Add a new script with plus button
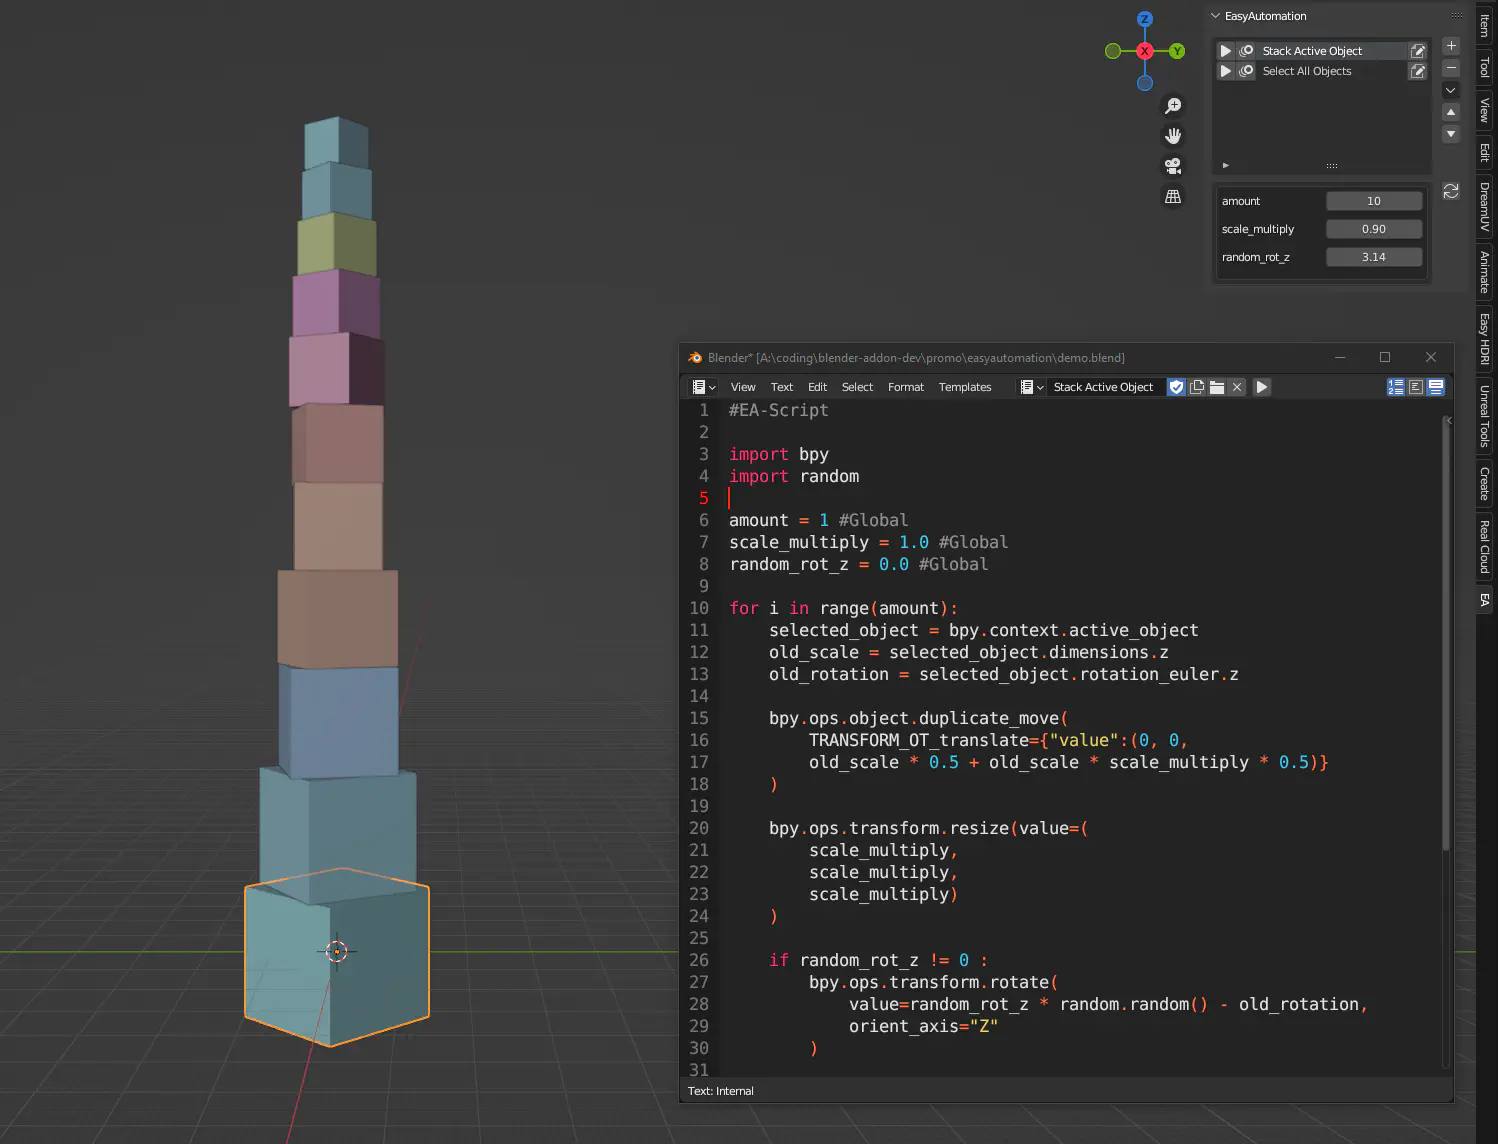The height and width of the screenshot is (1144, 1498). pos(1451,46)
